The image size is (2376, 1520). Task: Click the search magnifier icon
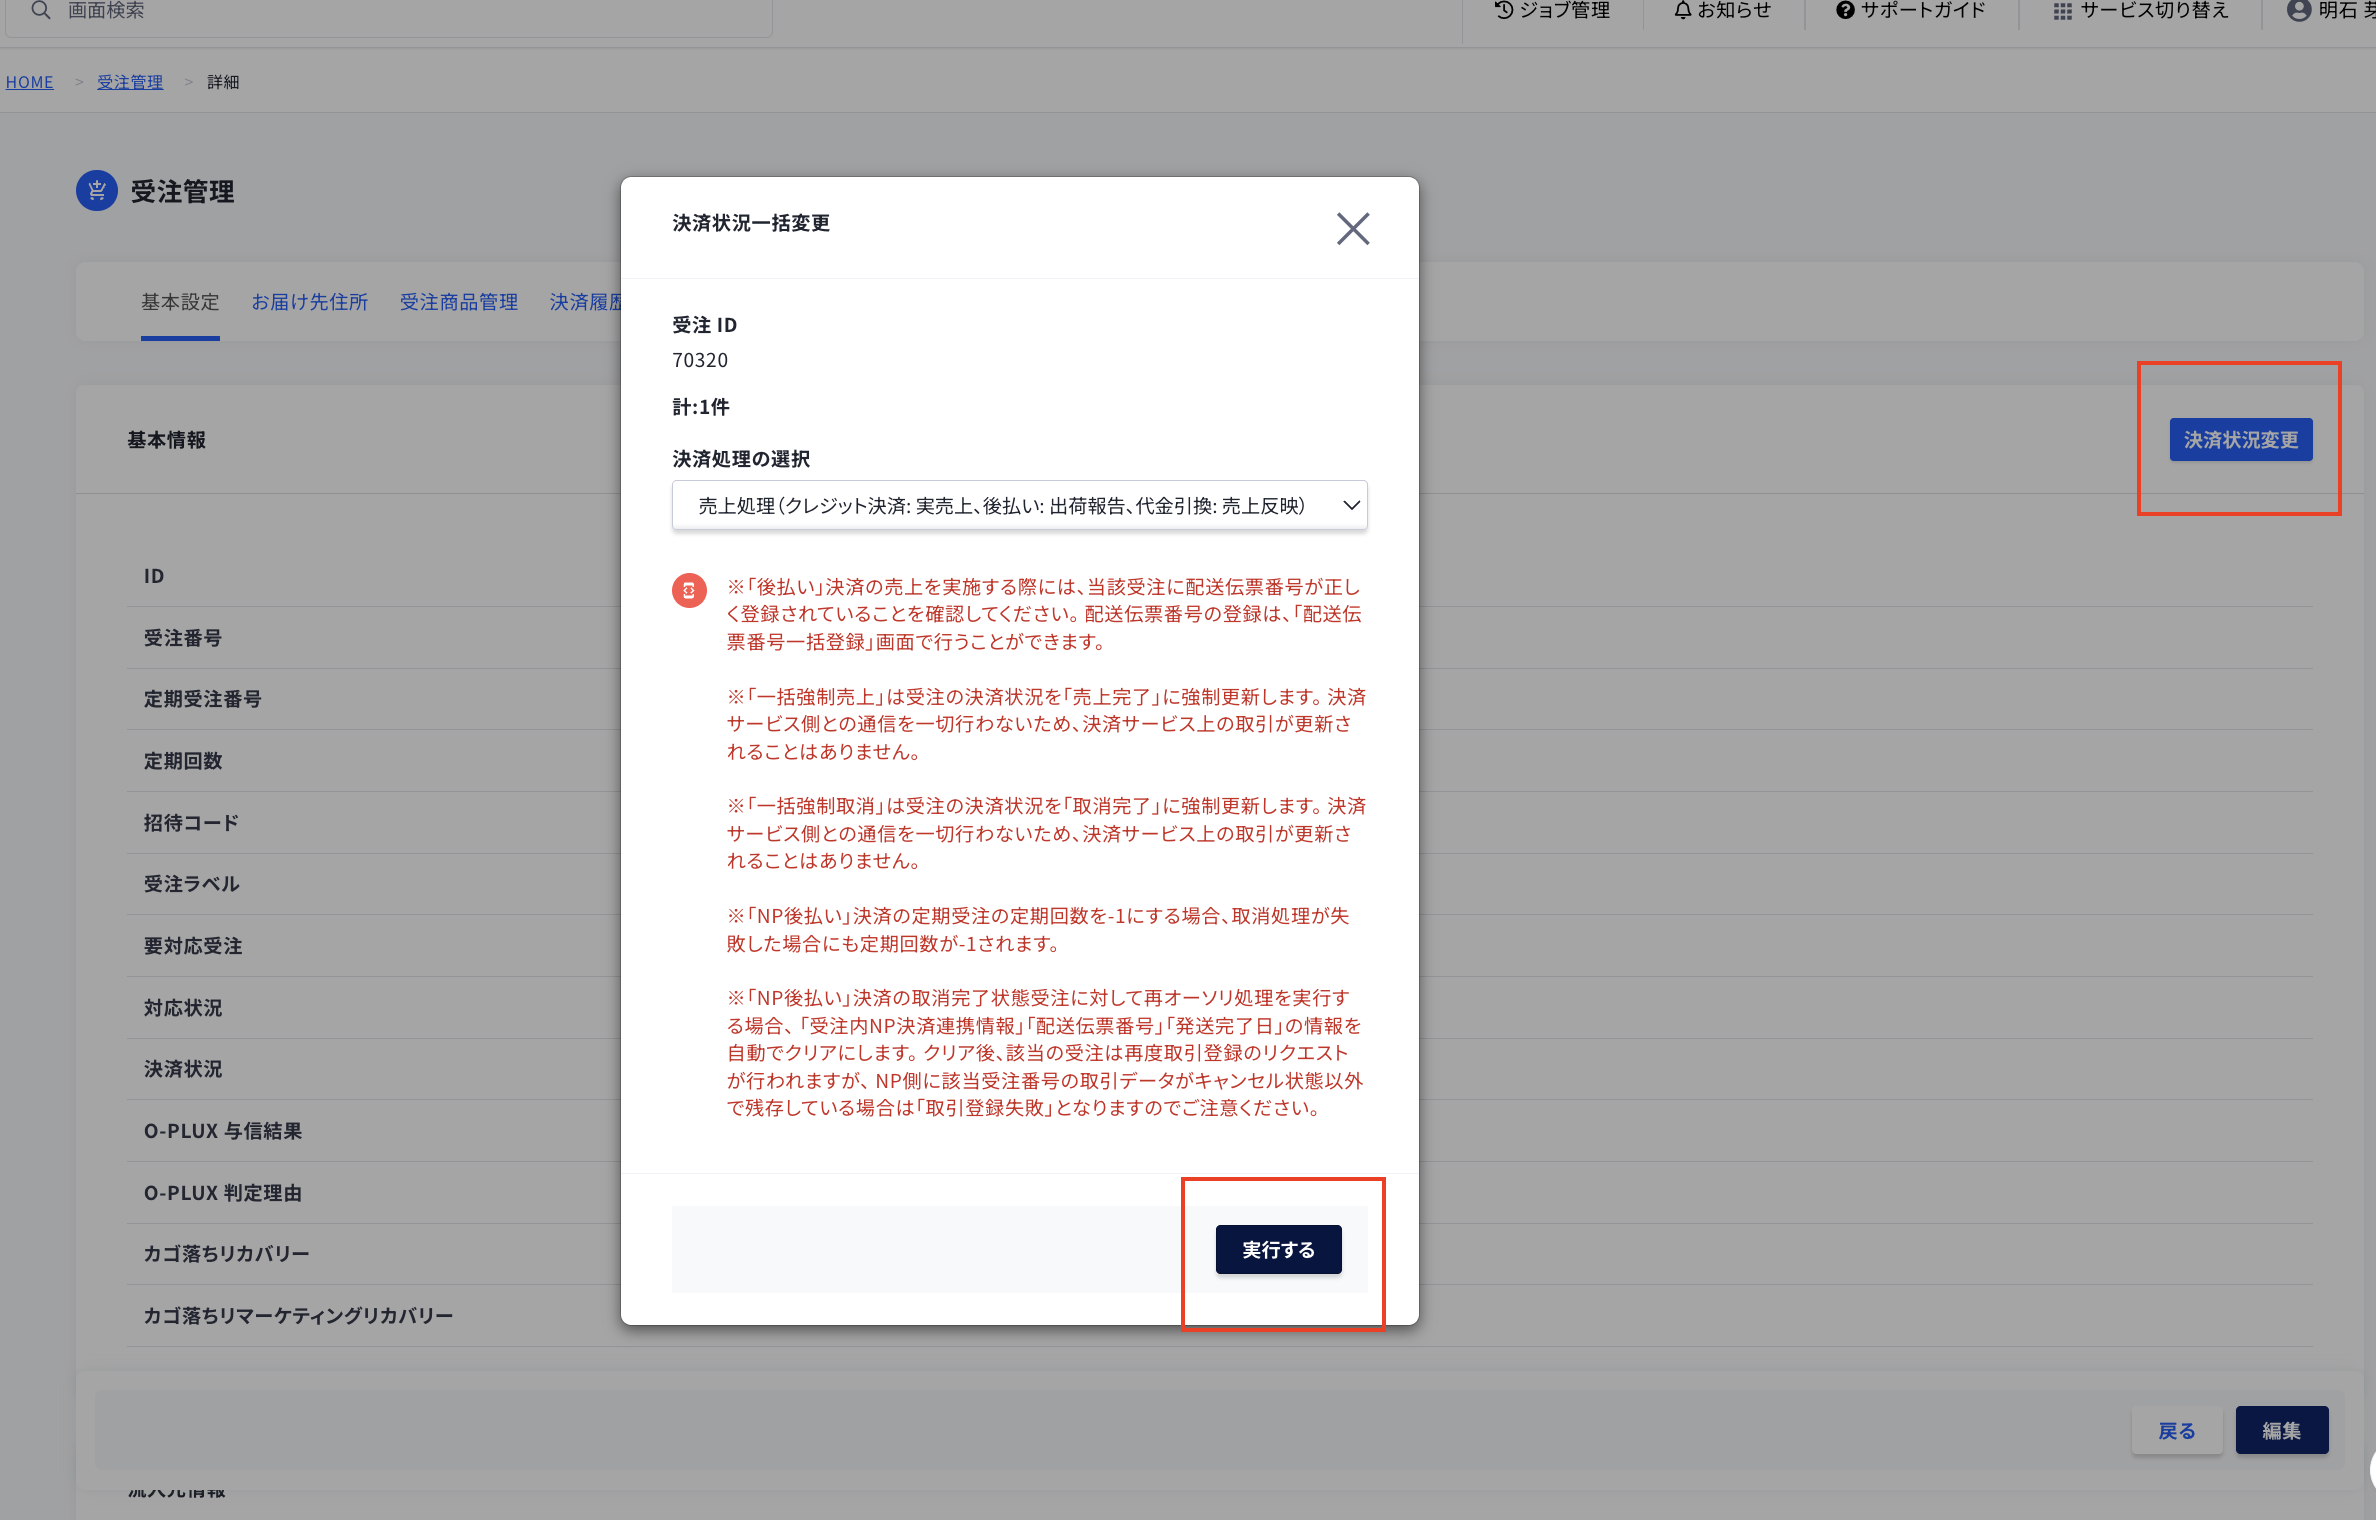pyautogui.click(x=40, y=10)
